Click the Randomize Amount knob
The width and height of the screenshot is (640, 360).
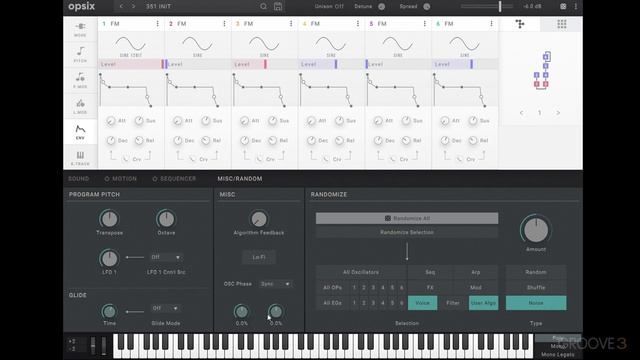click(x=536, y=230)
